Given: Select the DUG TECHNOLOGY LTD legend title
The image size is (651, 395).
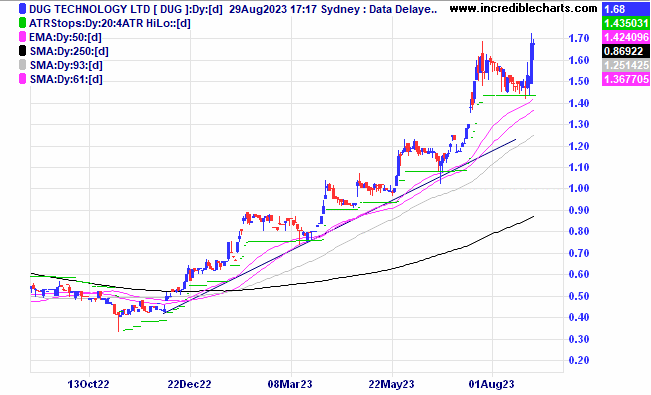Looking at the screenshot, I should pyautogui.click(x=126, y=9).
